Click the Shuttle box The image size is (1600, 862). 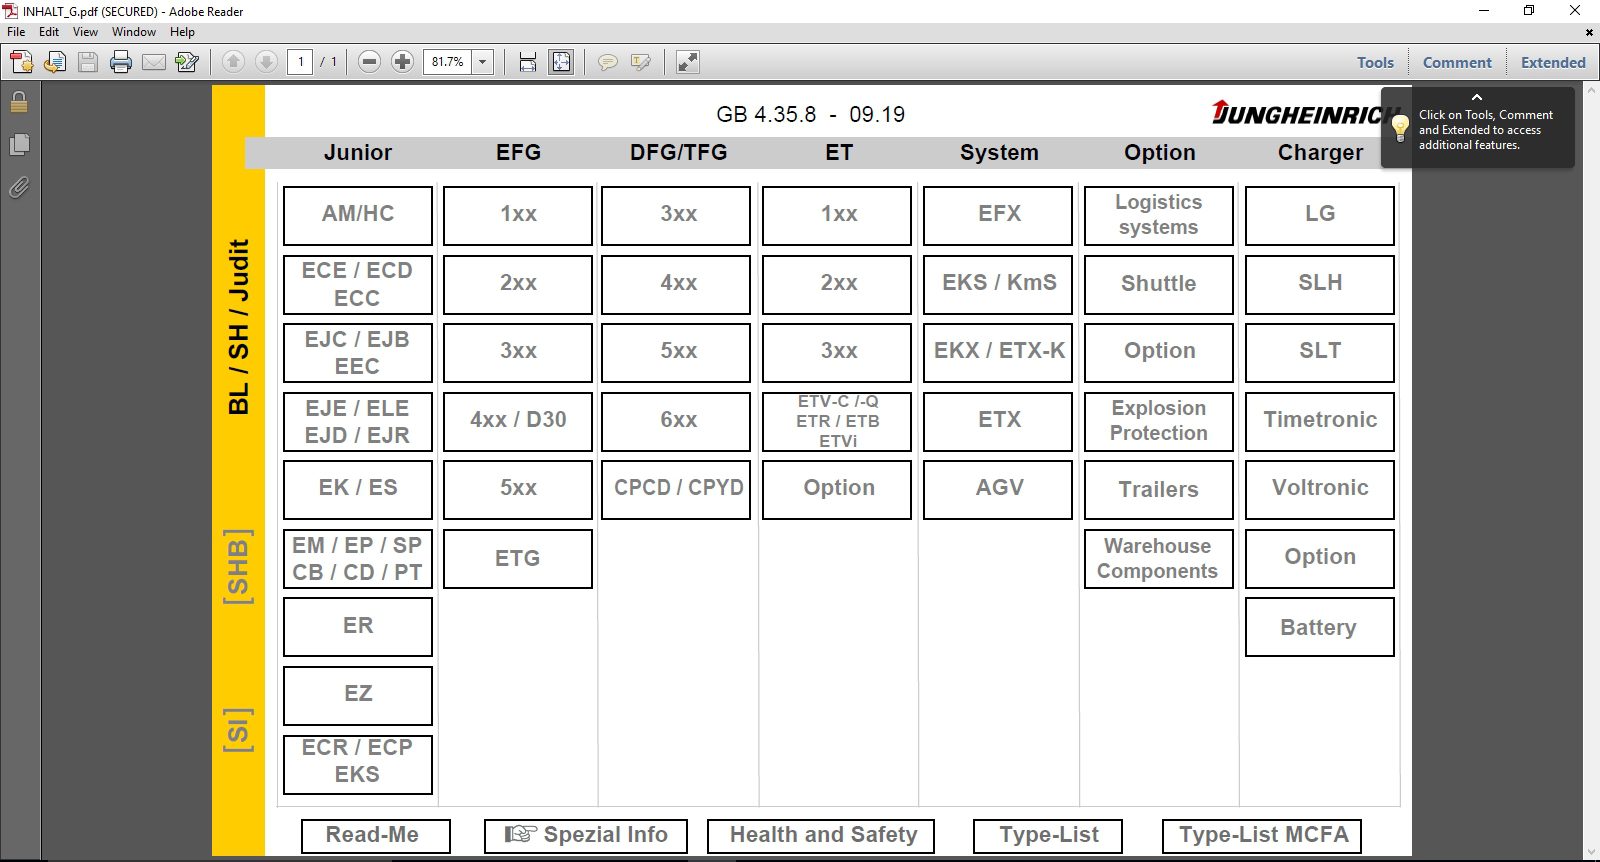coord(1159,284)
